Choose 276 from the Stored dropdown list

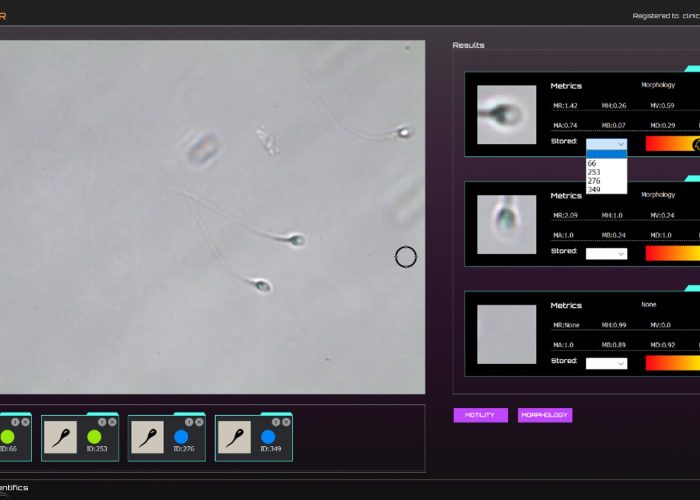606,181
